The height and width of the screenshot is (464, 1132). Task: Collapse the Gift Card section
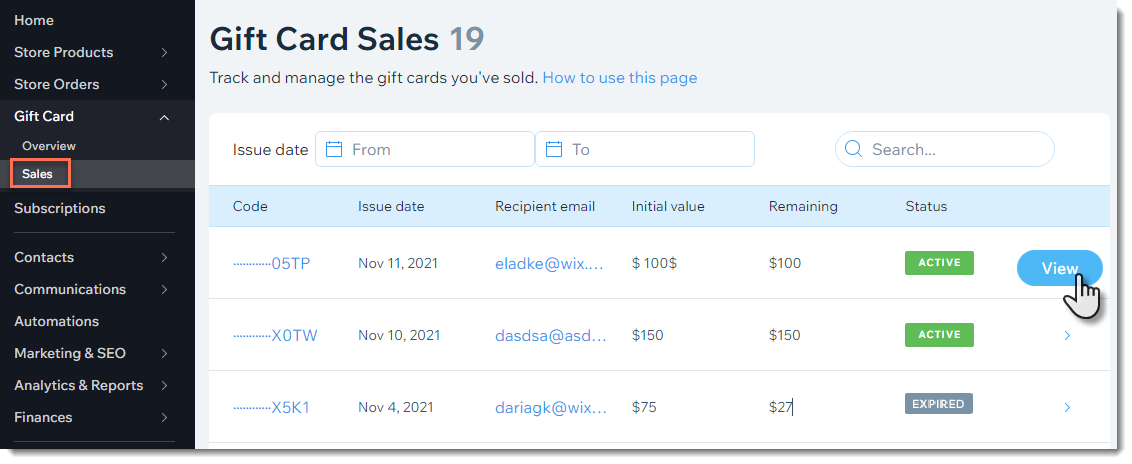[x=165, y=117]
